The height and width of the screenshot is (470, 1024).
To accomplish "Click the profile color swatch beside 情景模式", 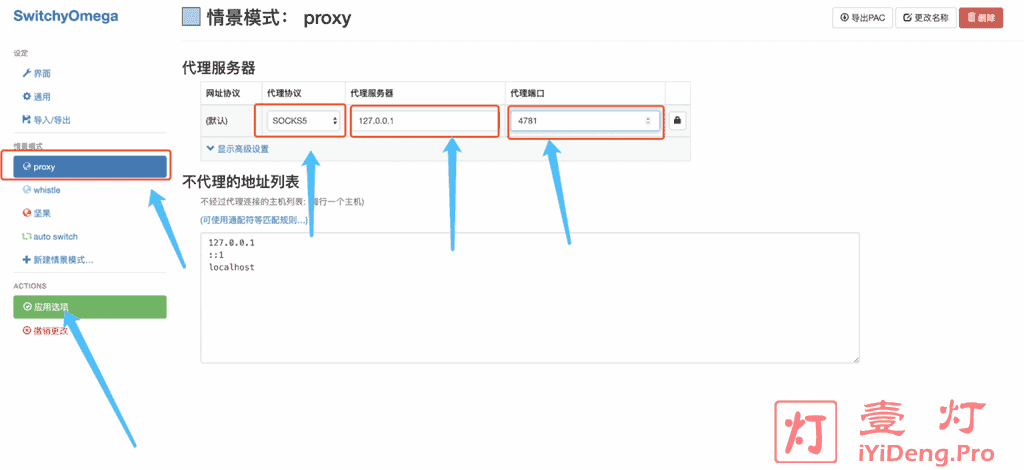I will [191, 17].
